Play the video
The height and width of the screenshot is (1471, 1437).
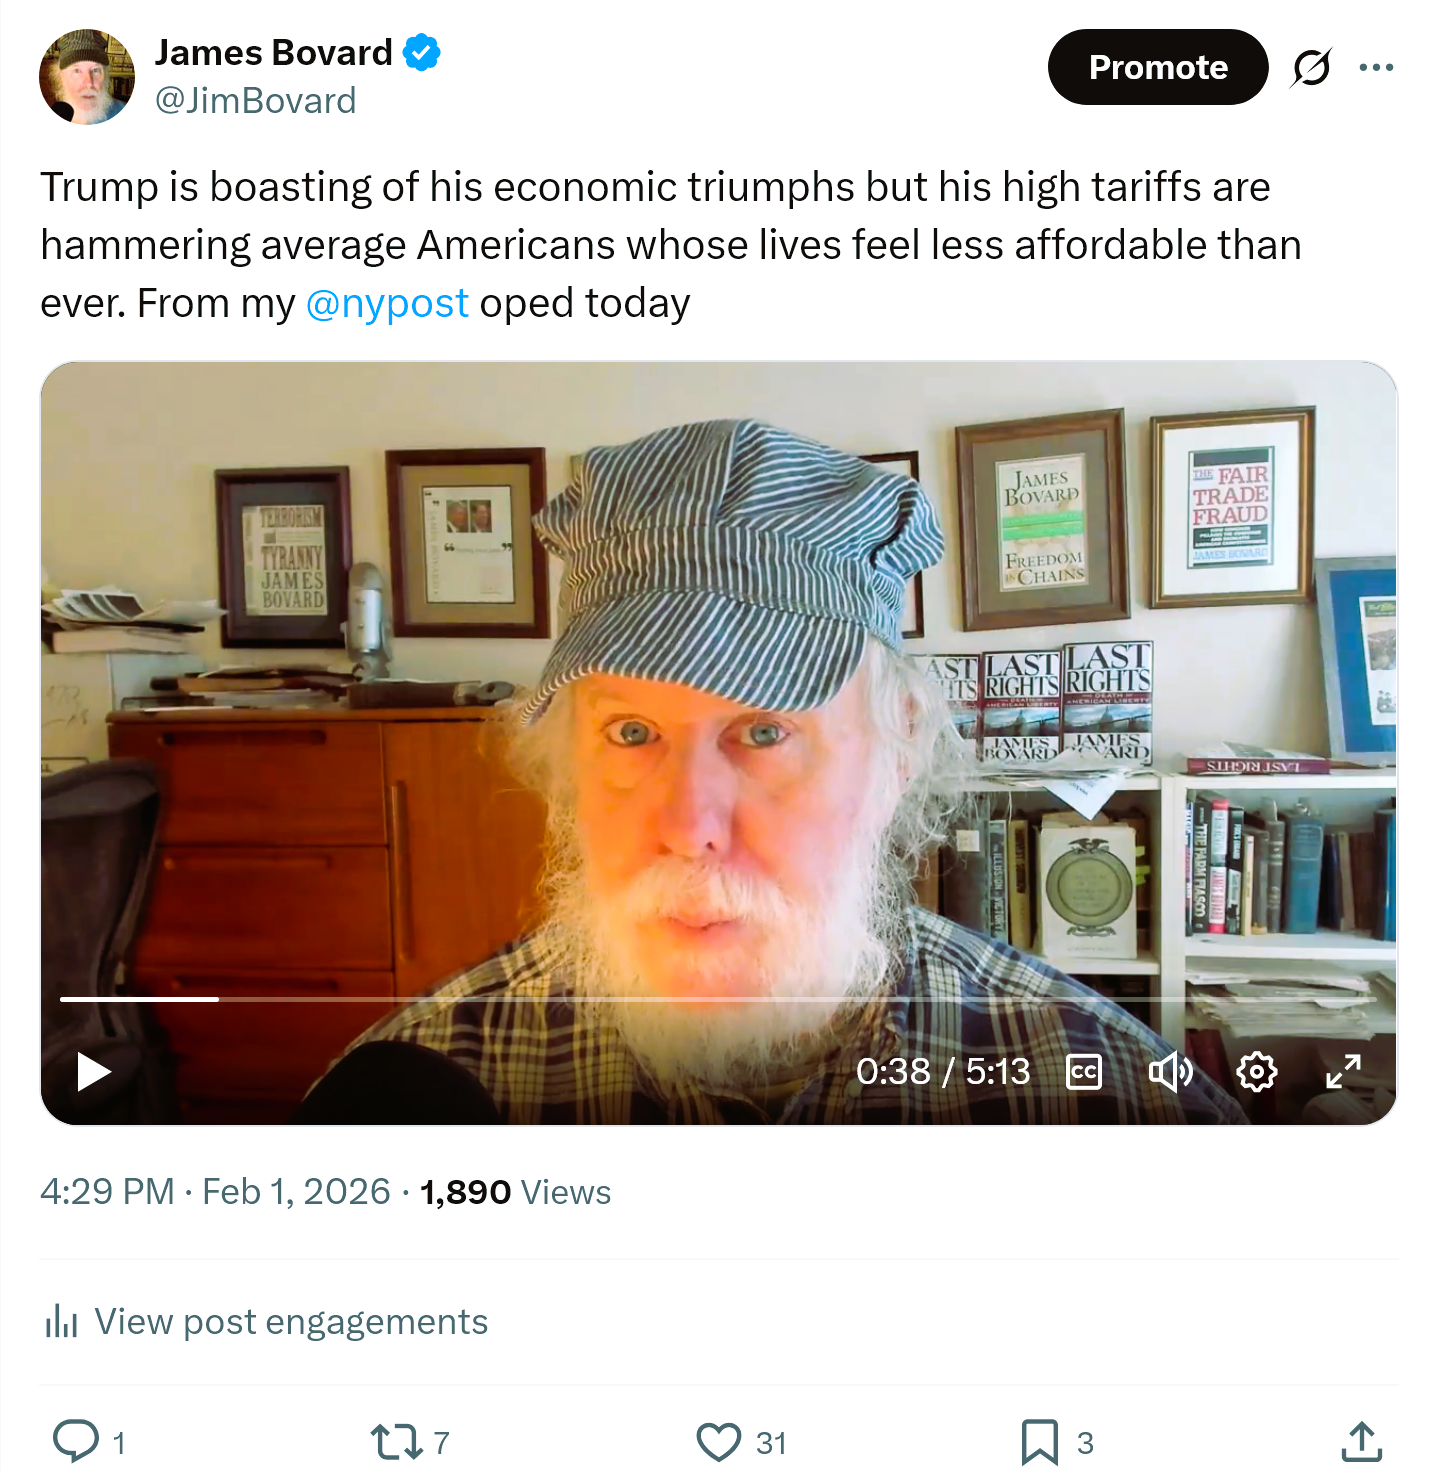tap(94, 1071)
